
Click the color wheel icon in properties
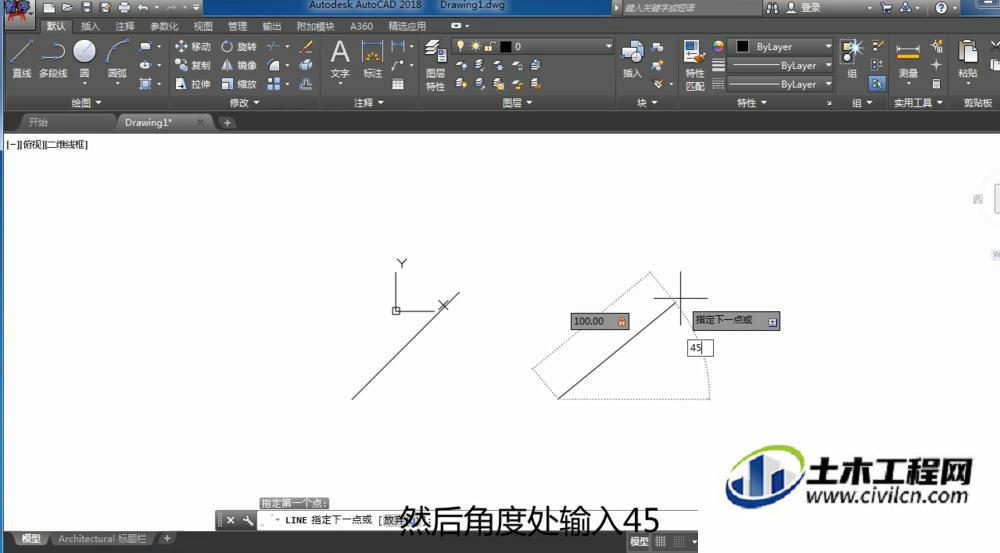pos(718,47)
